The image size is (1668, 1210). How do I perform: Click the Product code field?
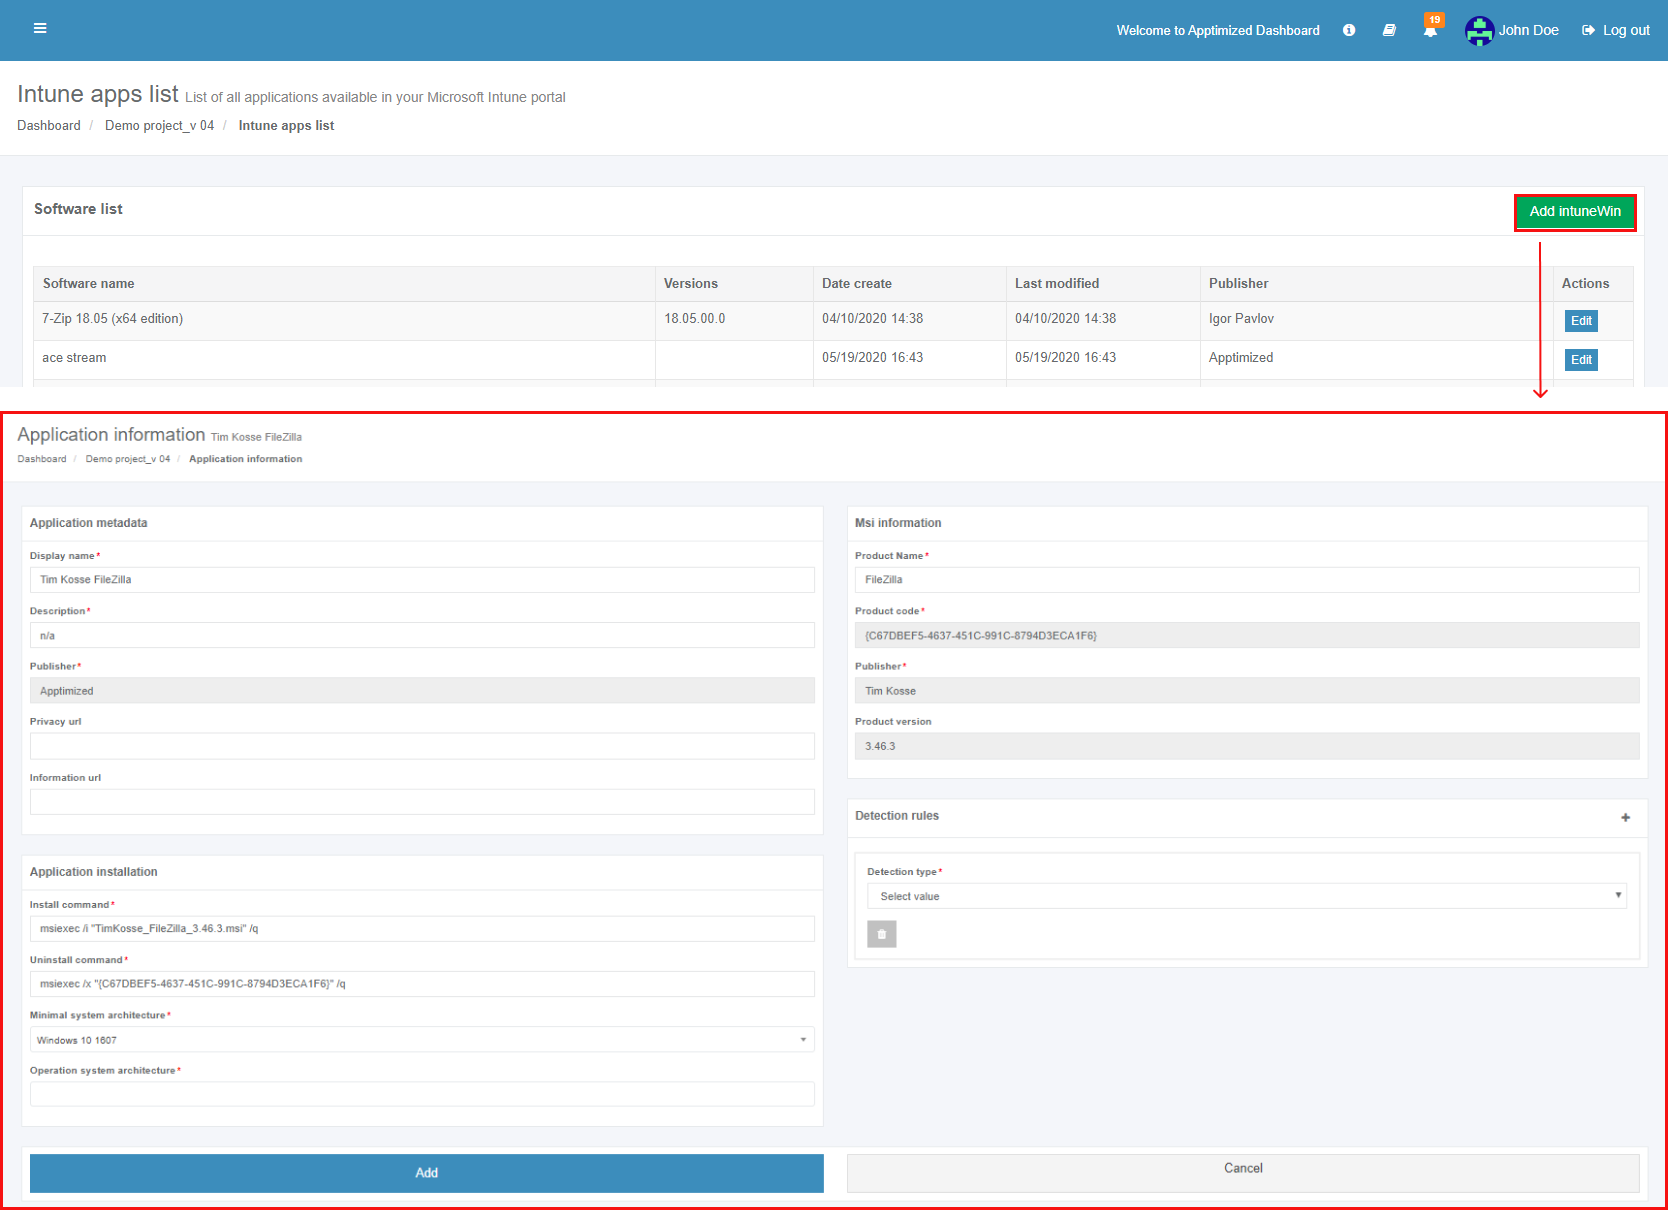coord(1247,635)
